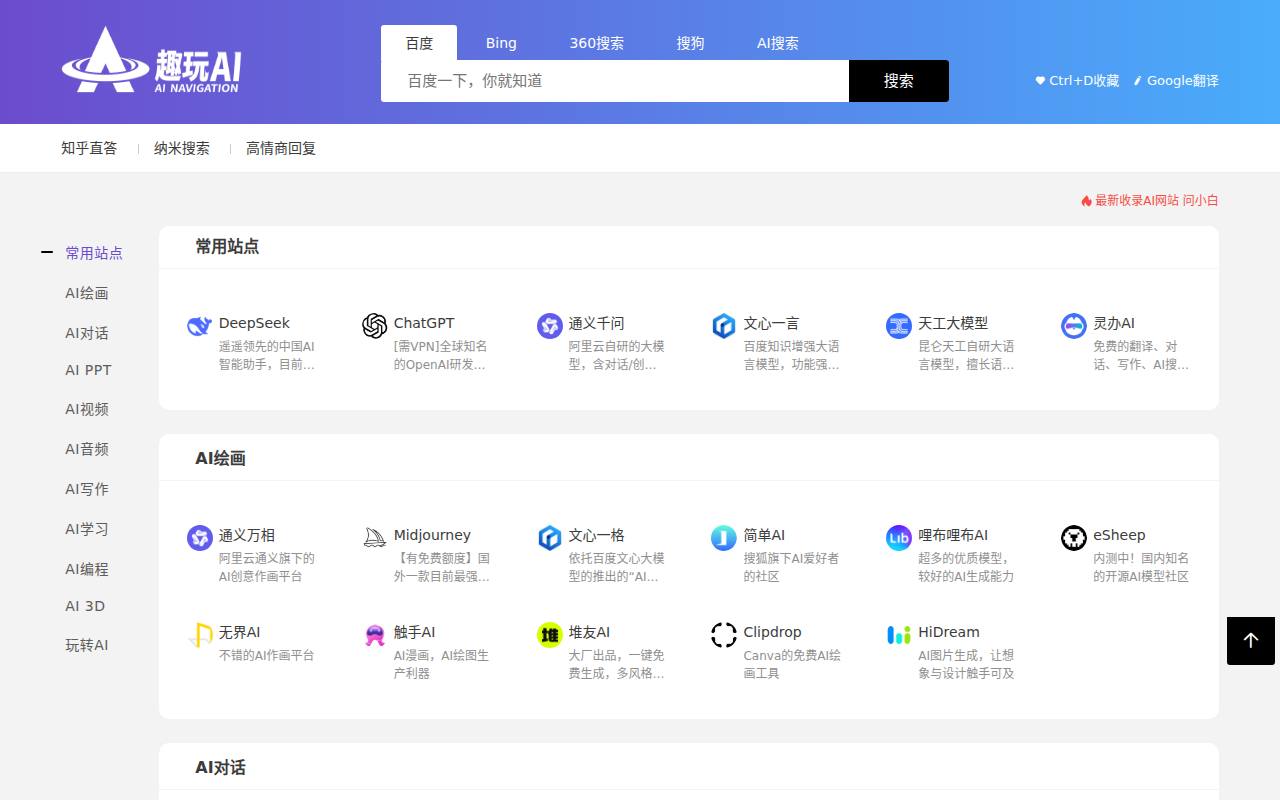
Task: Open the 问小白 link in the notice line
Action: coord(1201,201)
